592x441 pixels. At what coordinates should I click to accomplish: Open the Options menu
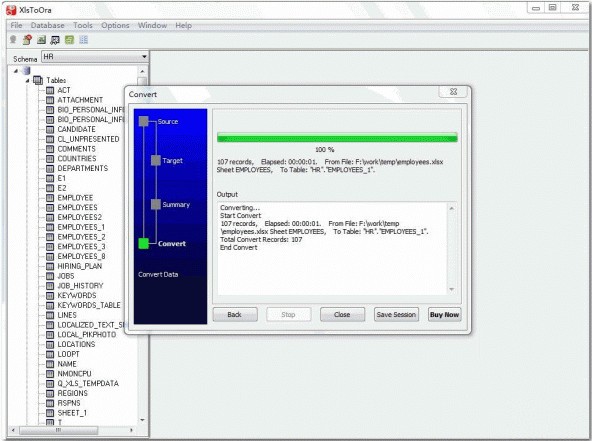[x=115, y=25]
